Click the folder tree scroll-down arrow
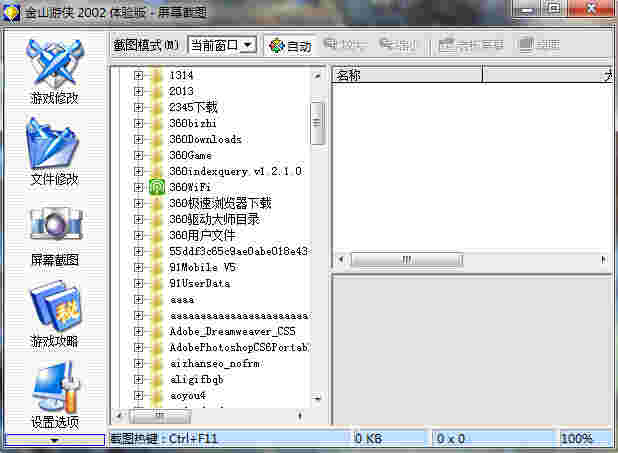Viewport: 618px width, 453px height. tap(317, 397)
